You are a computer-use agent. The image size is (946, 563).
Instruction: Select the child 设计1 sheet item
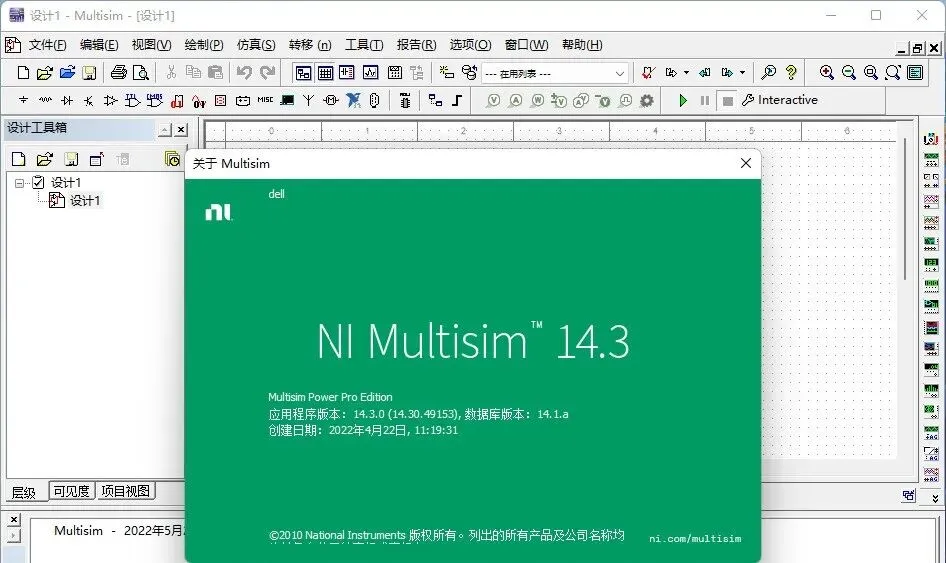click(84, 200)
